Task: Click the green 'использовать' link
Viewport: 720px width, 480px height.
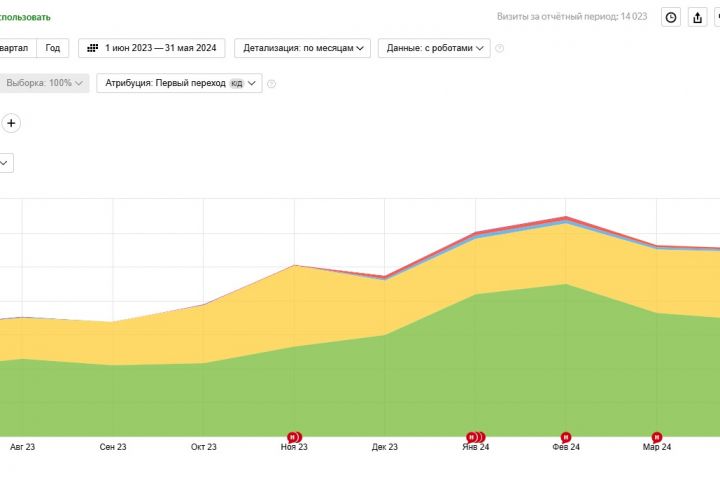Action: [x=25, y=17]
